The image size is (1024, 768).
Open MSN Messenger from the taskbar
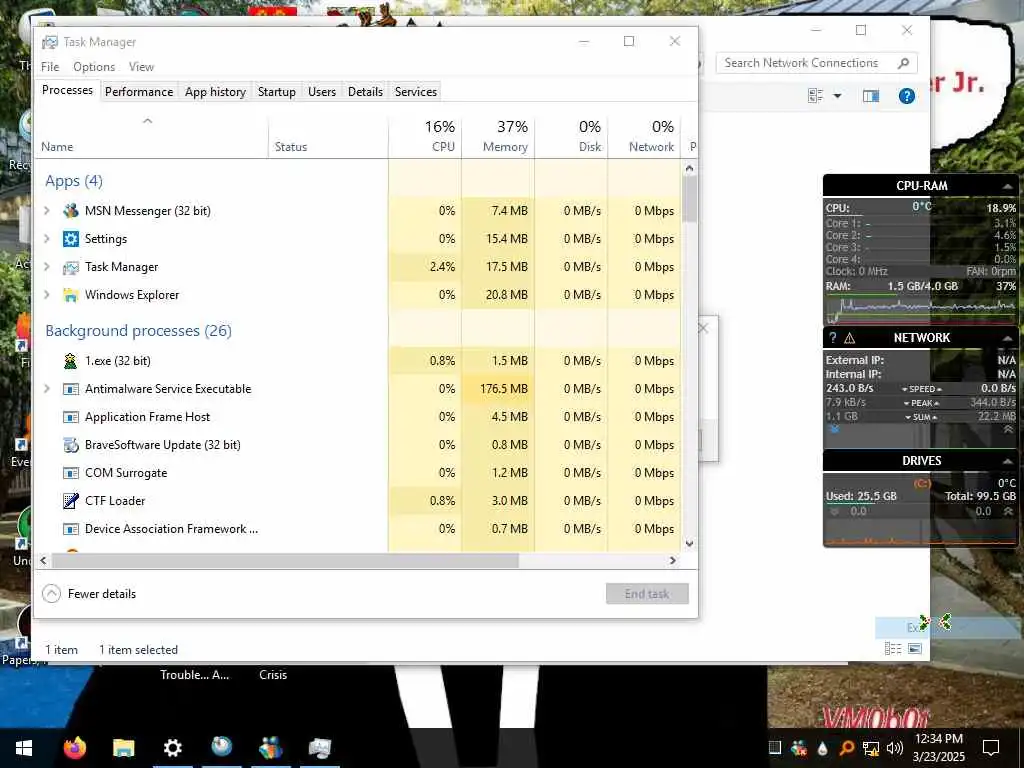pyautogui.click(x=270, y=748)
